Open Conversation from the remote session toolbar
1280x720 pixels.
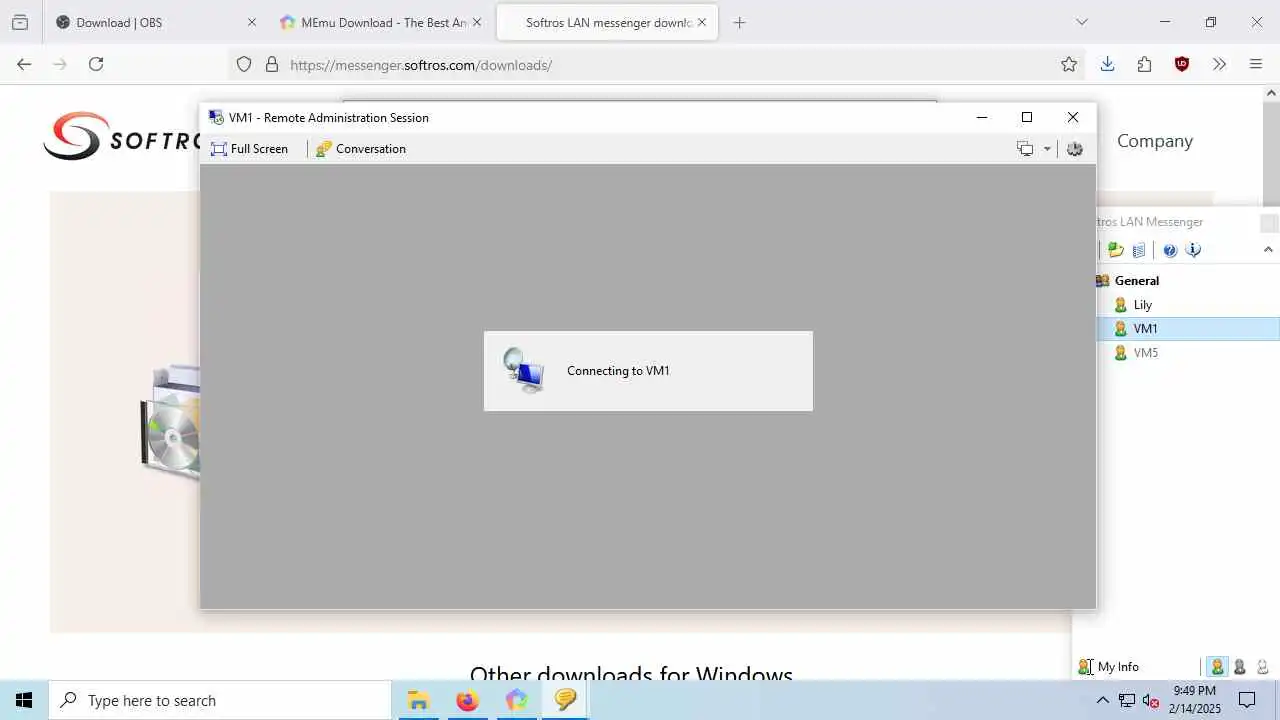click(x=361, y=149)
